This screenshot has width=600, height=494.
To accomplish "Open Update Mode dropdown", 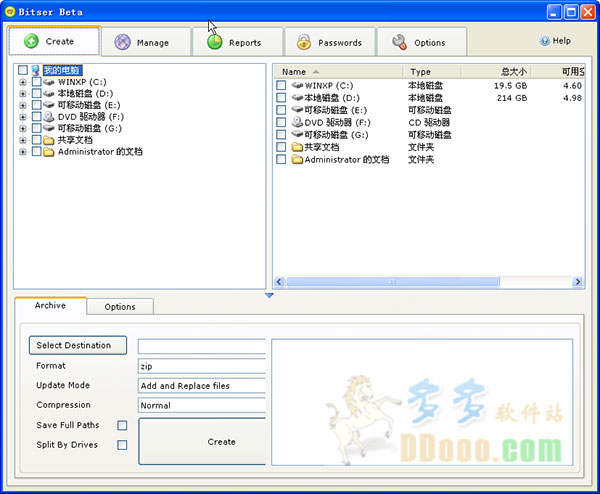I will (x=202, y=386).
